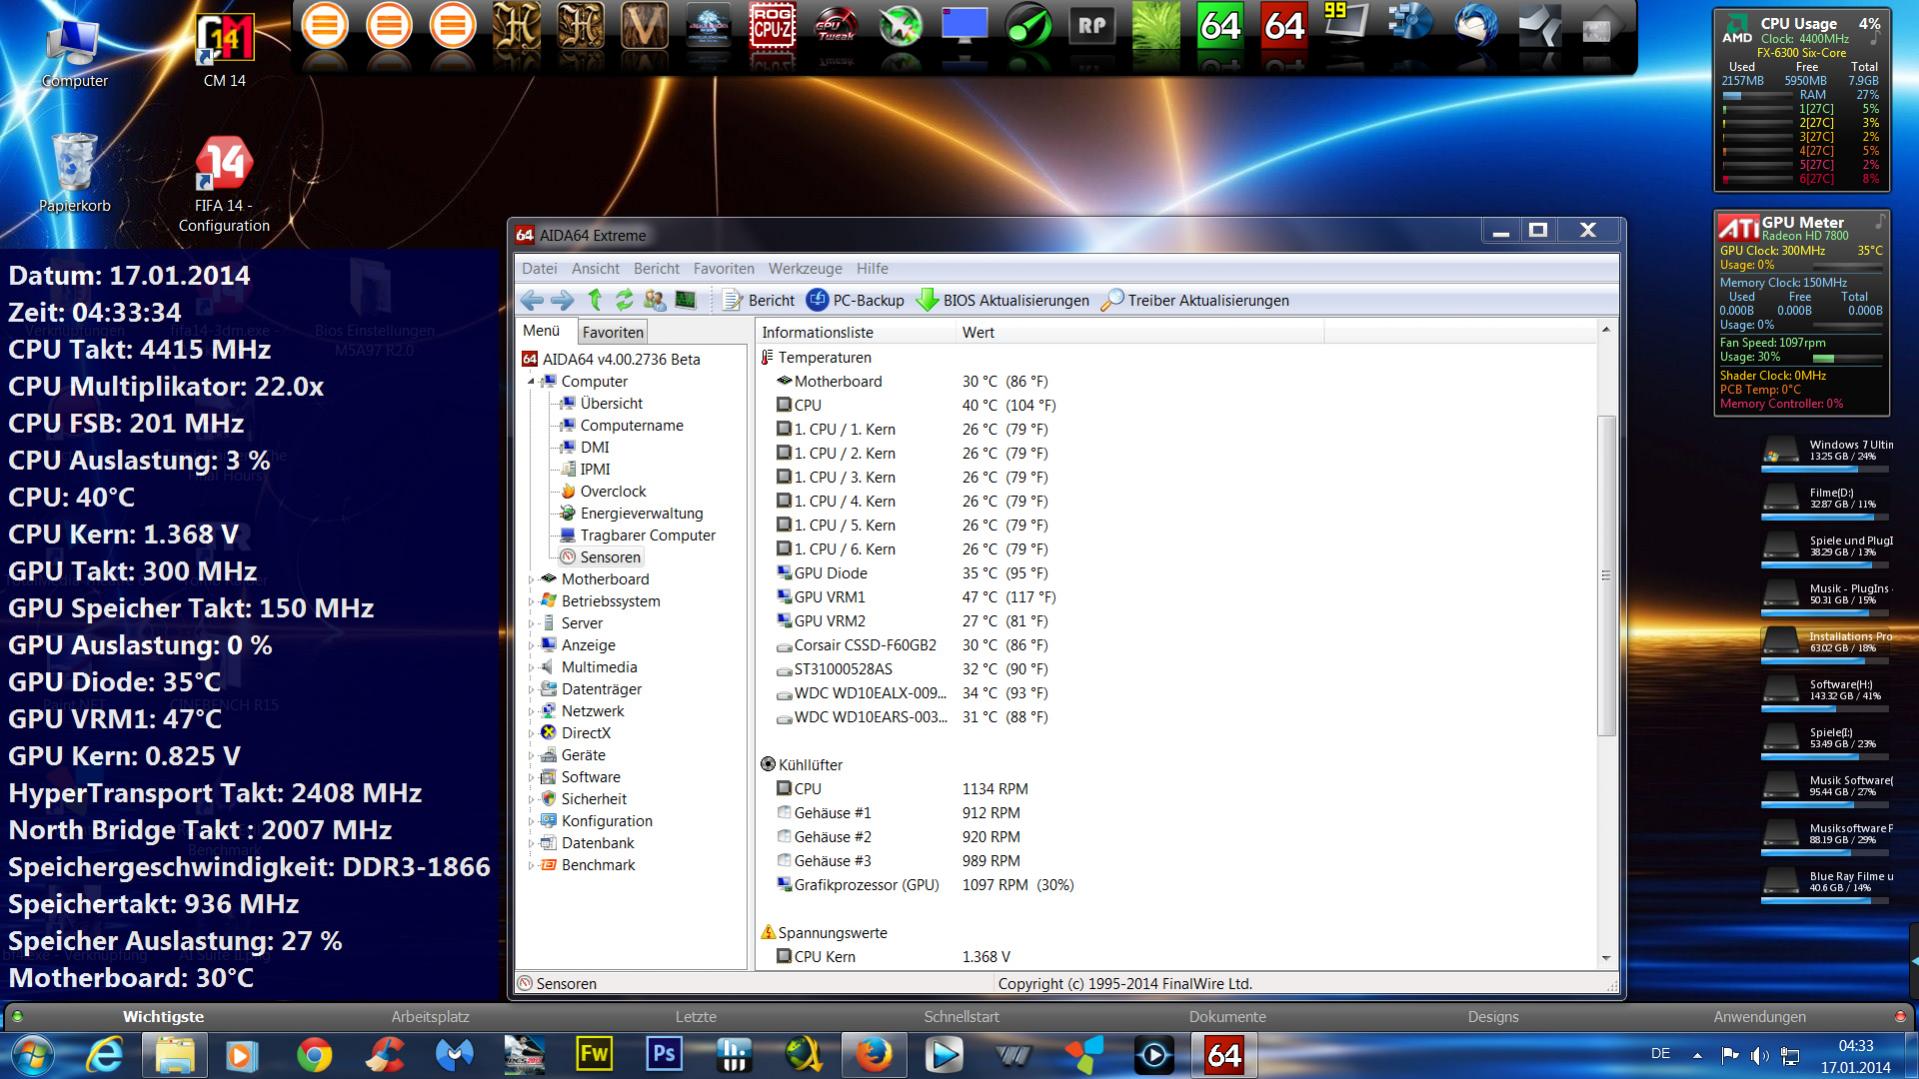Open Adobe Fireworks from the taskbar

[x=594, y=1055]
